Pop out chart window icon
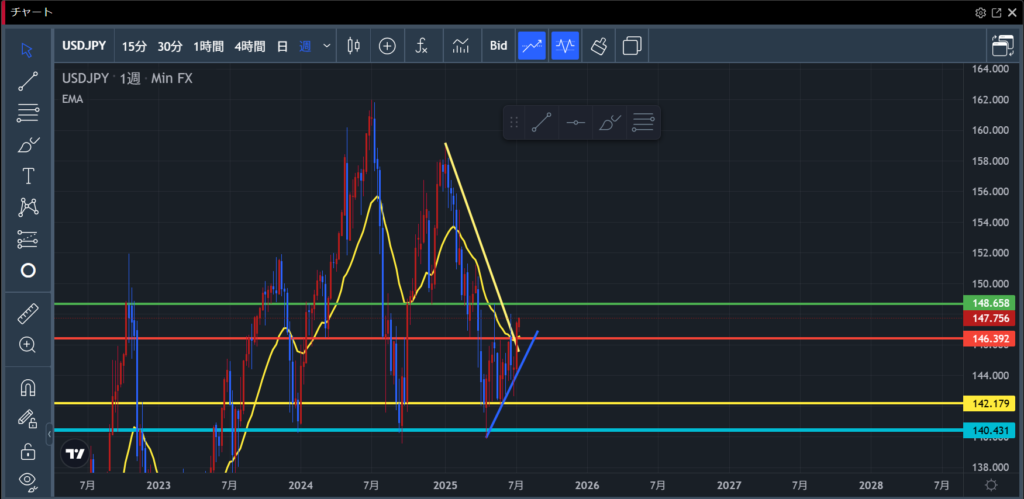This screenshot has height=499, width=1024. point(997,12)
